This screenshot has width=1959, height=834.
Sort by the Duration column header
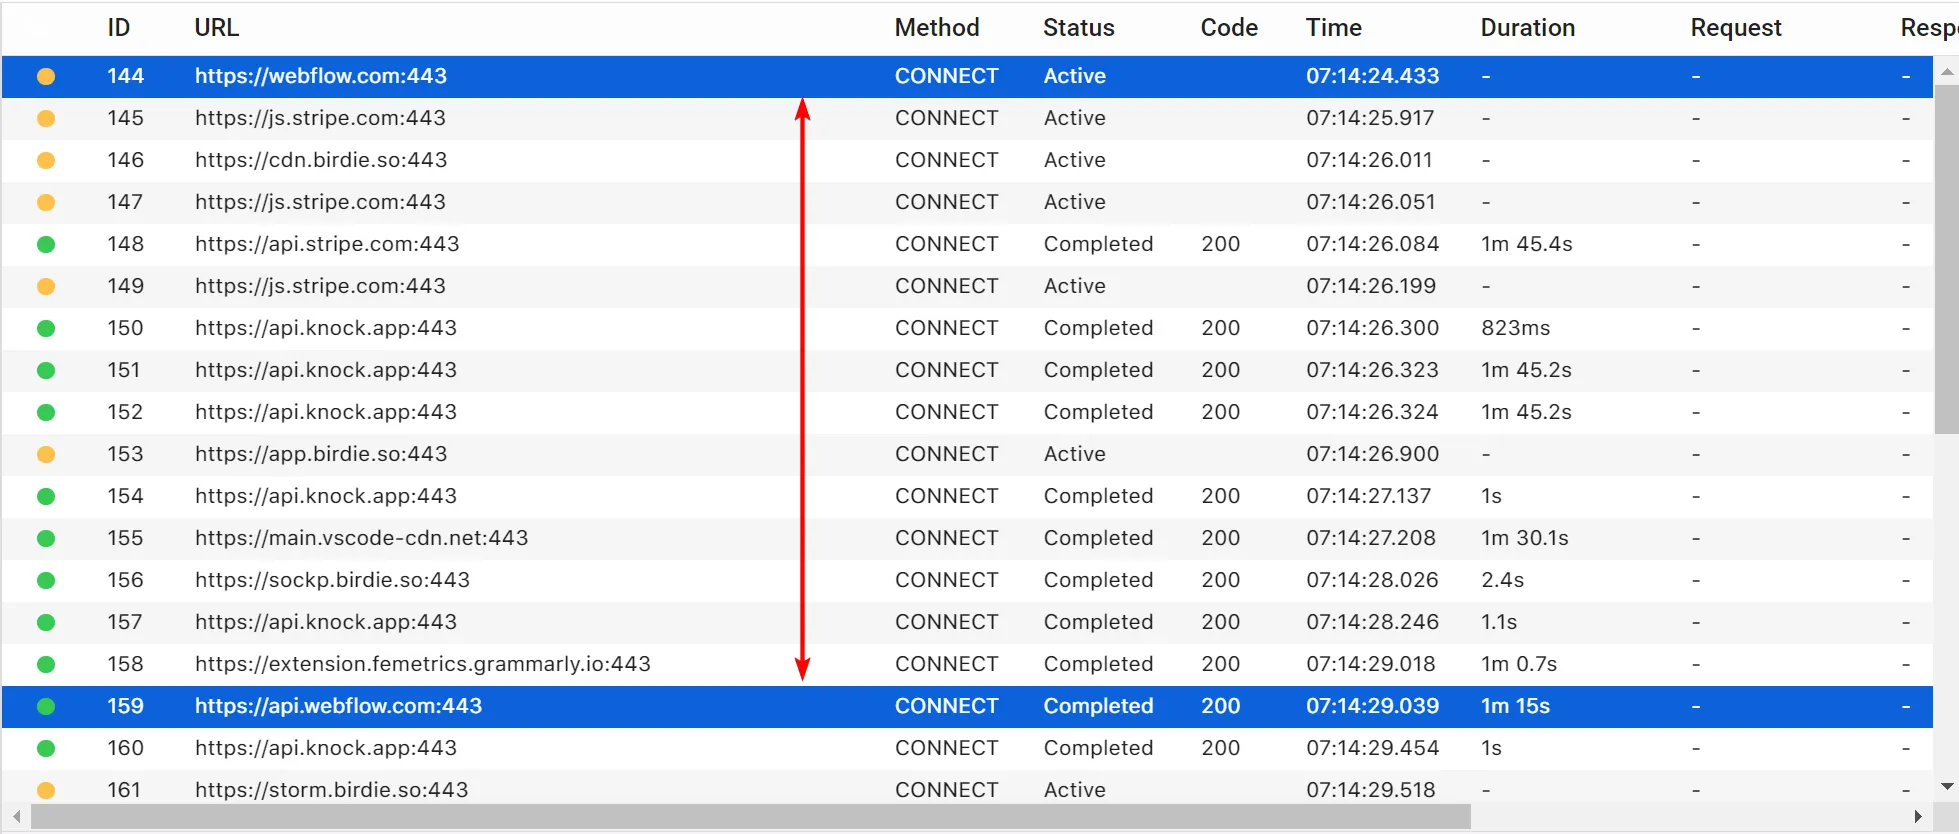coord(1528,28)
